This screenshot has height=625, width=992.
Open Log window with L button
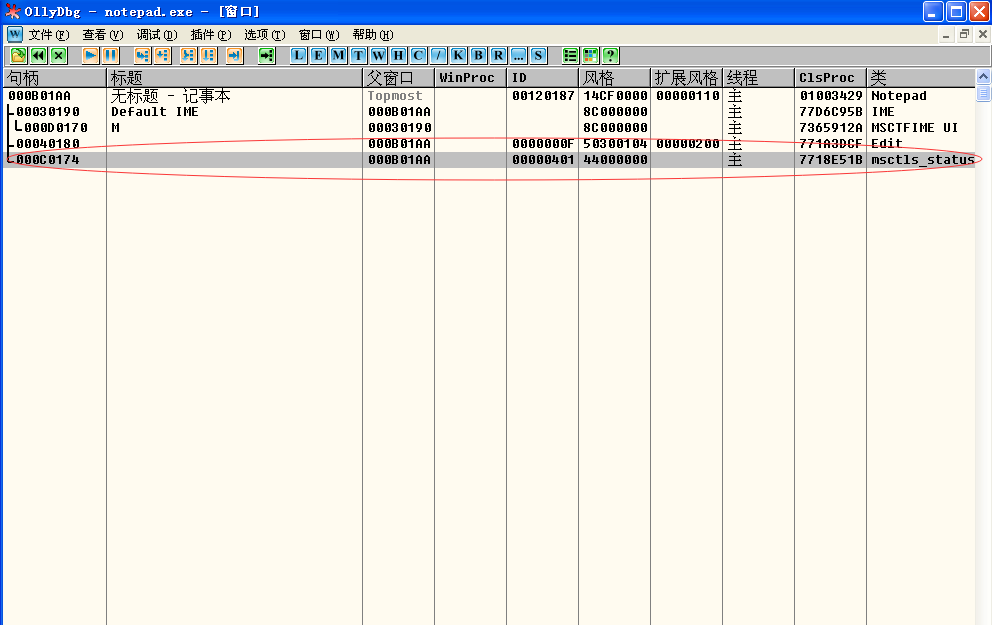tap(298, 56)
